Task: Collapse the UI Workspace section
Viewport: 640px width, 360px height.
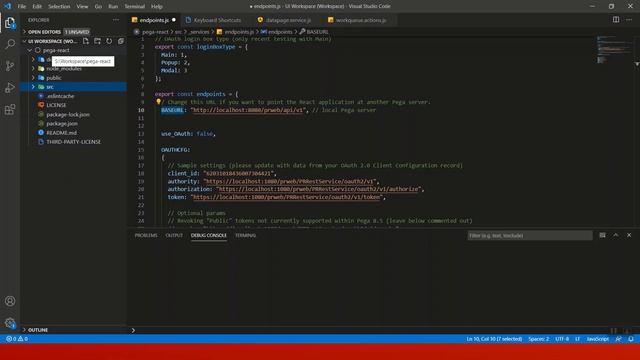Action: (24, 41)
